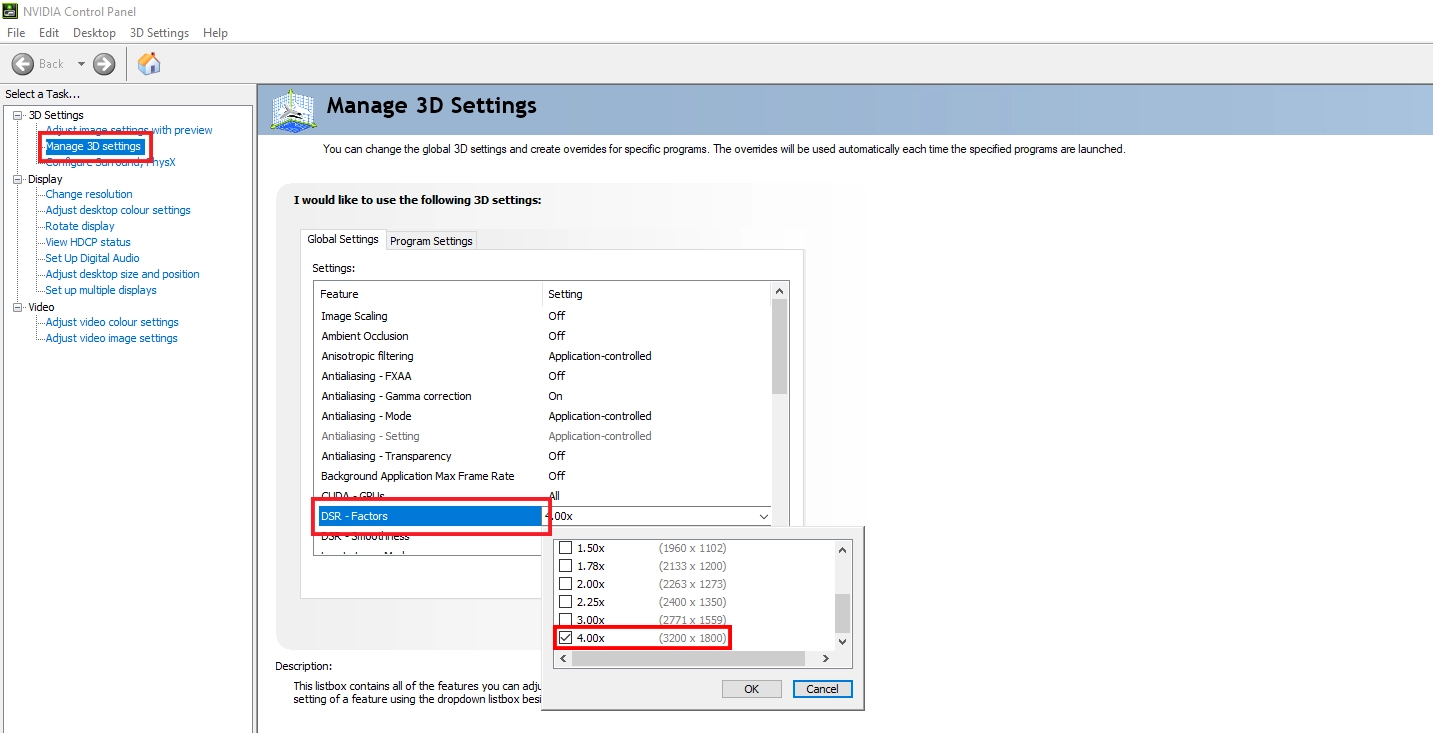The height and width of the screenshot is (733, 1433).
Task: Click the DSR popup horizontal scrollbar thumb
Action: (x=688, y=658)
